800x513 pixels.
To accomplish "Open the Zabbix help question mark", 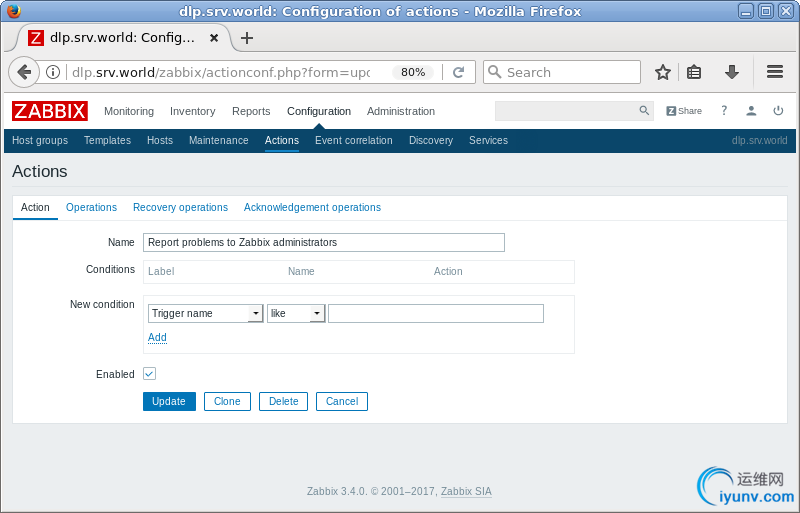I will point(723,110).
